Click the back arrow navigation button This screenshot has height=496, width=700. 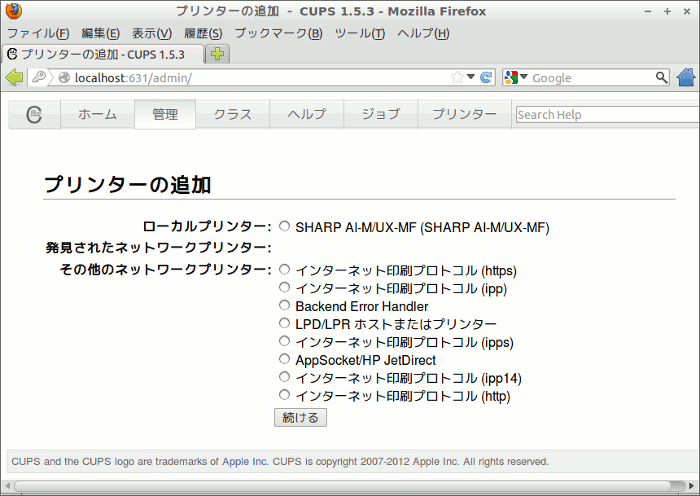coord(14,78)
